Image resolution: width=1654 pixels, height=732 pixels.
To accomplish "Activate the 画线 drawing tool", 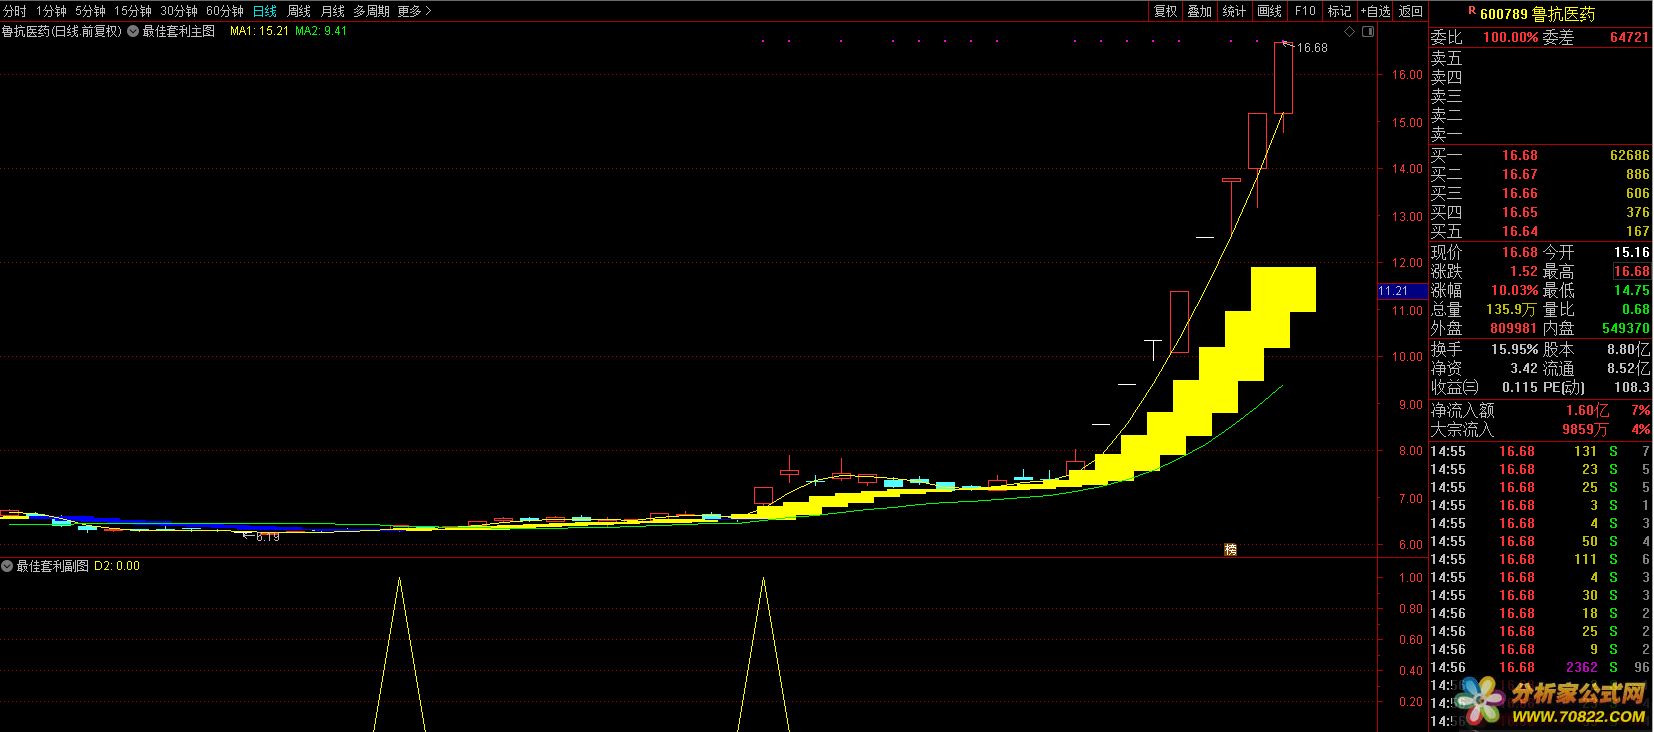I will (1270, 11).
